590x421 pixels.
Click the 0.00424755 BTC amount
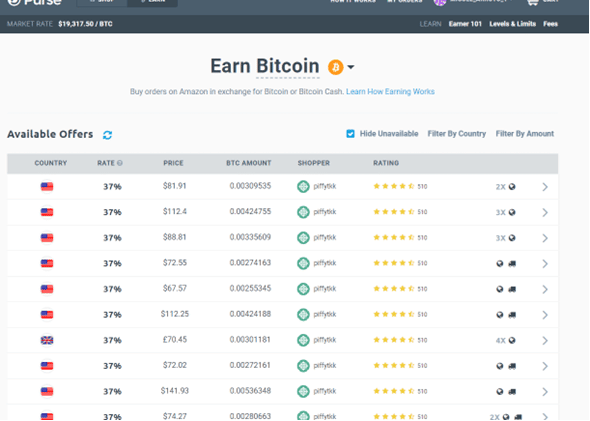coord(250,211)
